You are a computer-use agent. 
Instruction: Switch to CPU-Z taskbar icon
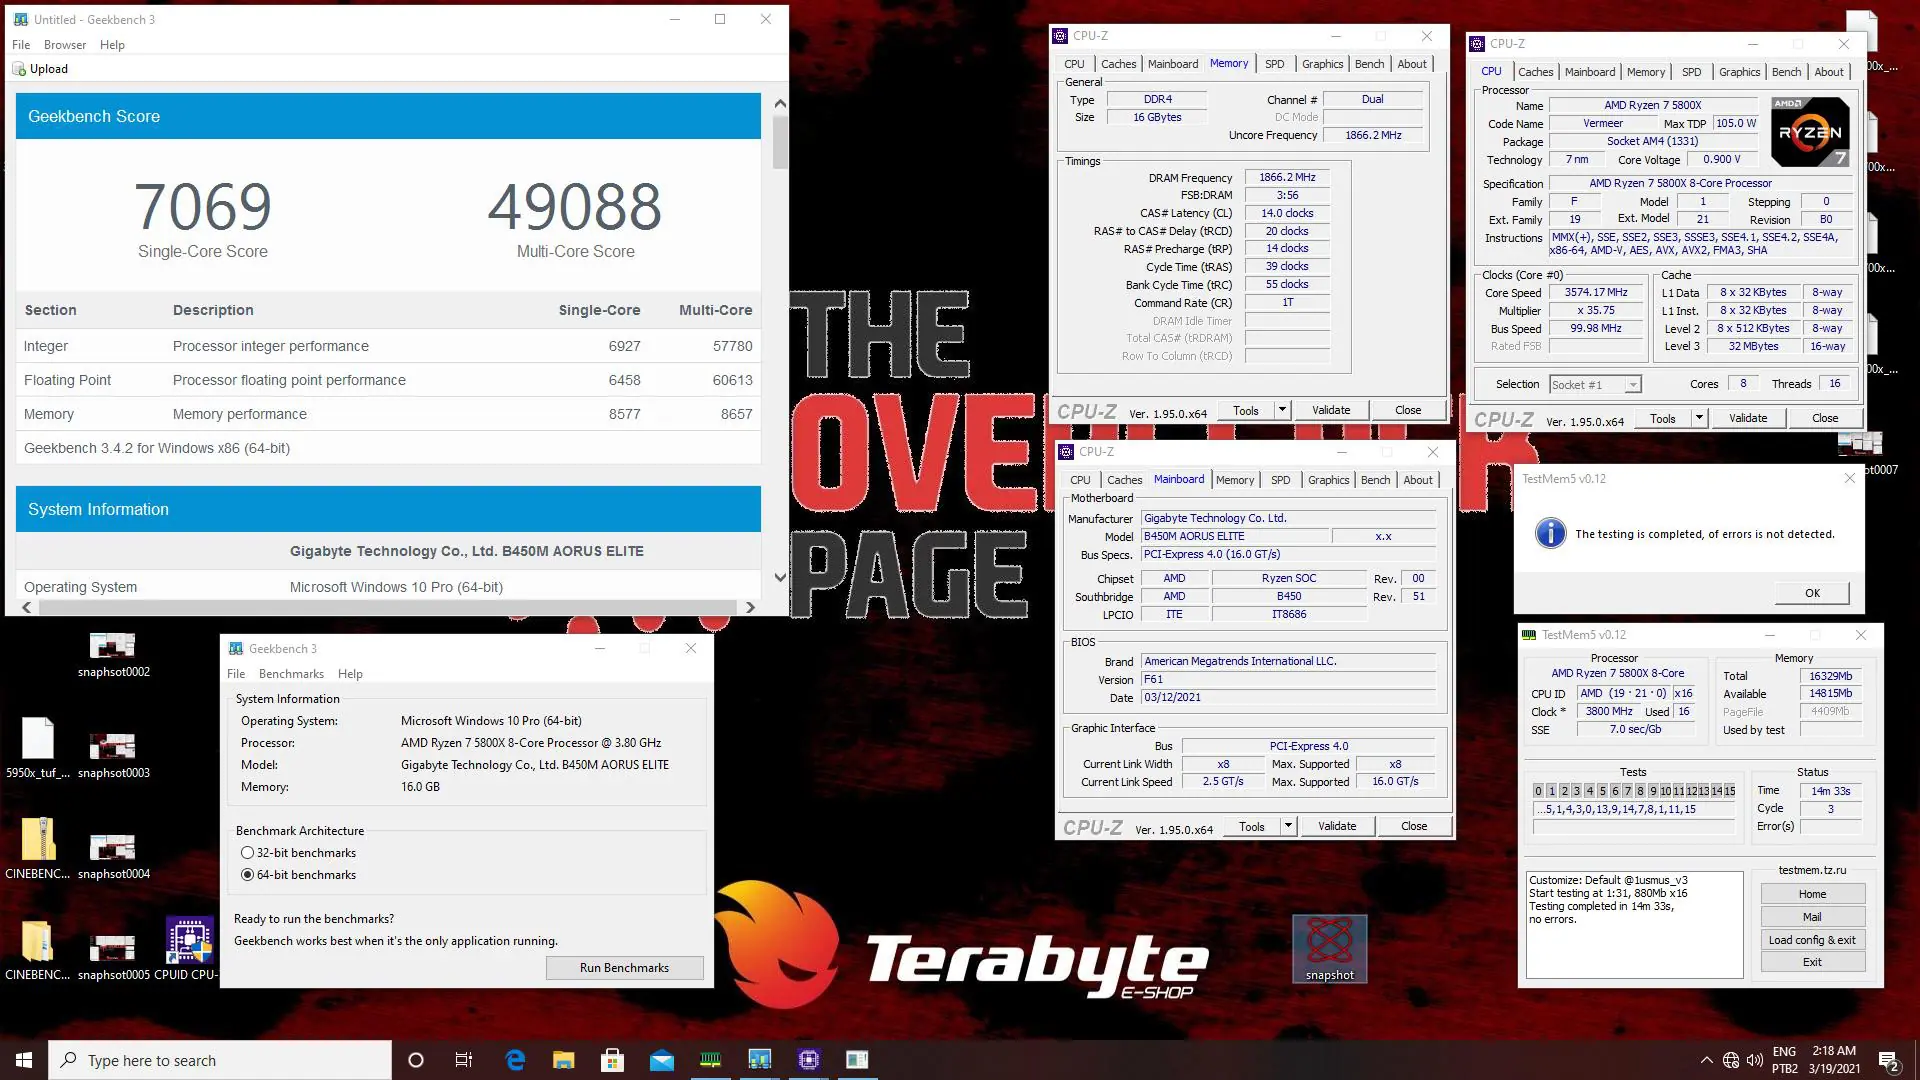pos(808,1060)
